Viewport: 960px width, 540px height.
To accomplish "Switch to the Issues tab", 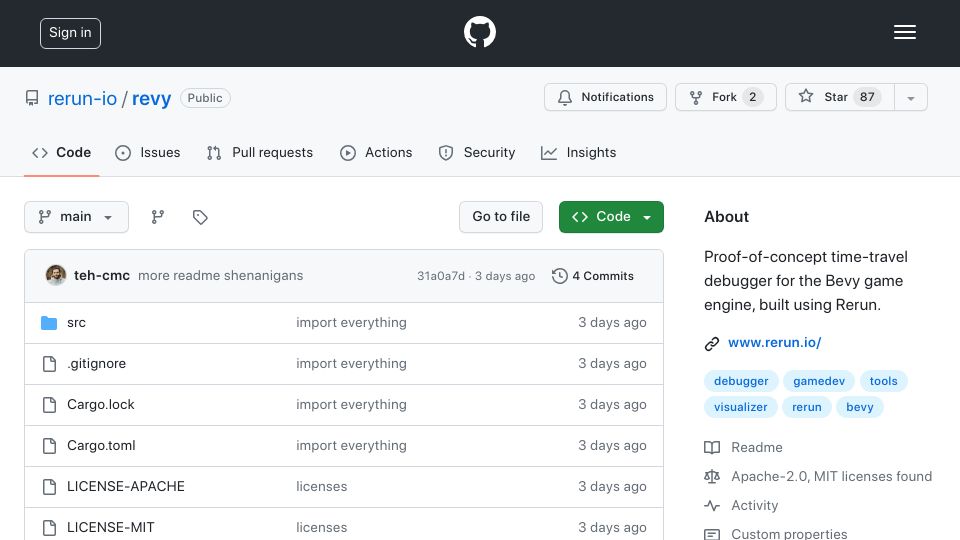I will tap(148, 152).
